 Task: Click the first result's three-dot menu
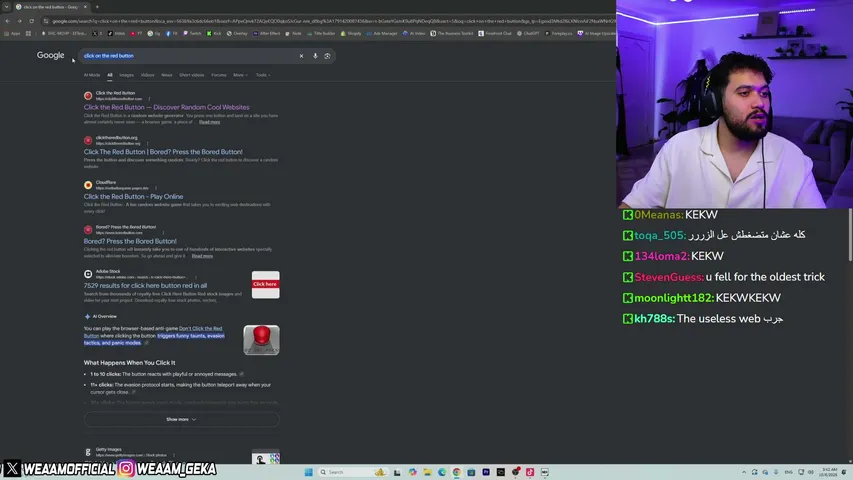click(149, 99)
